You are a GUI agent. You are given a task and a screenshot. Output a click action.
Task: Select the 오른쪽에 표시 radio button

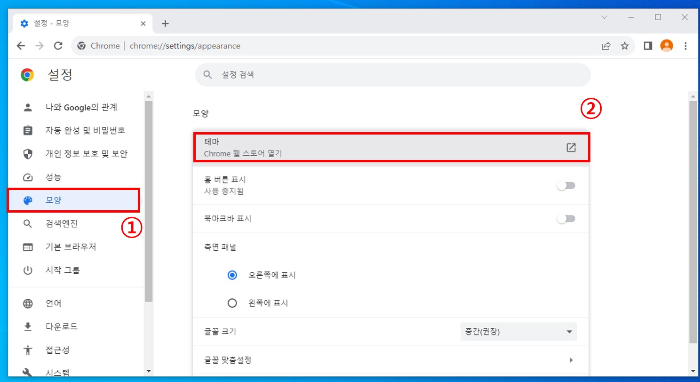[232, 275]
